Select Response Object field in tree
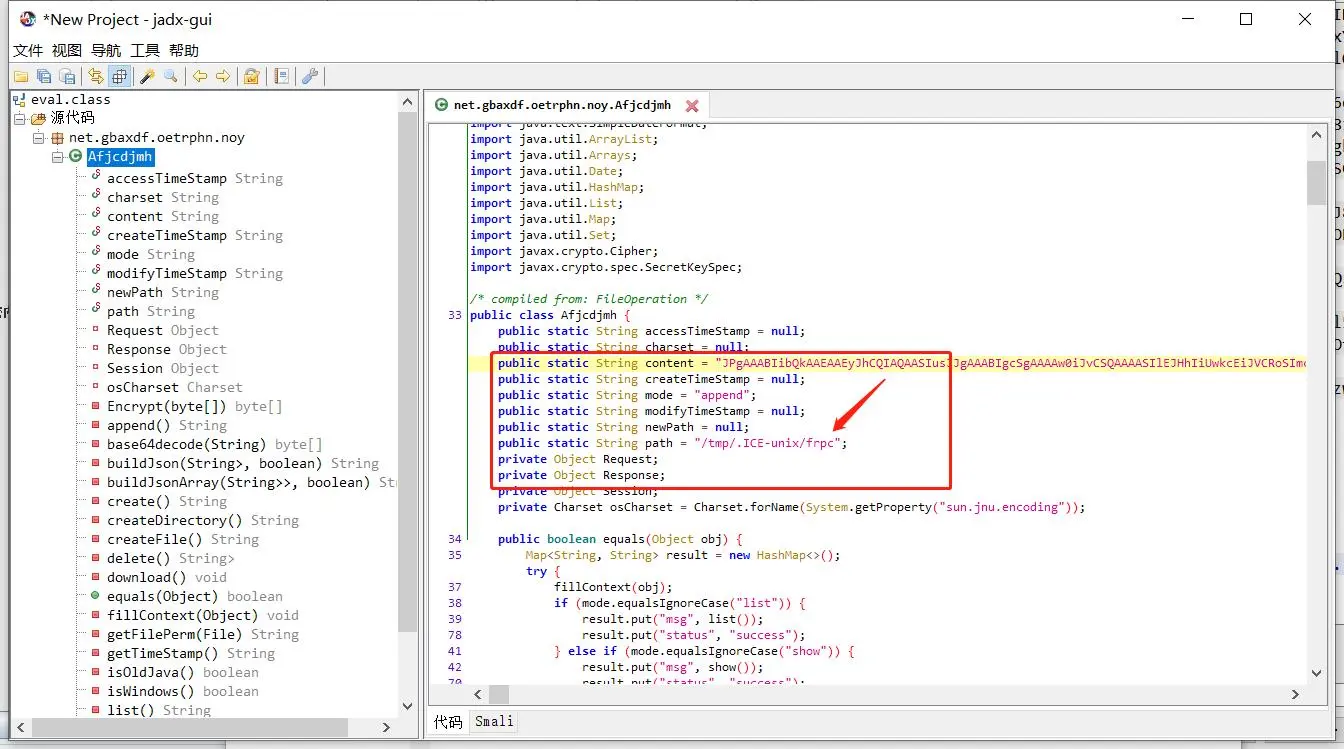The image size is (1344, 749). tap(167, 349)
